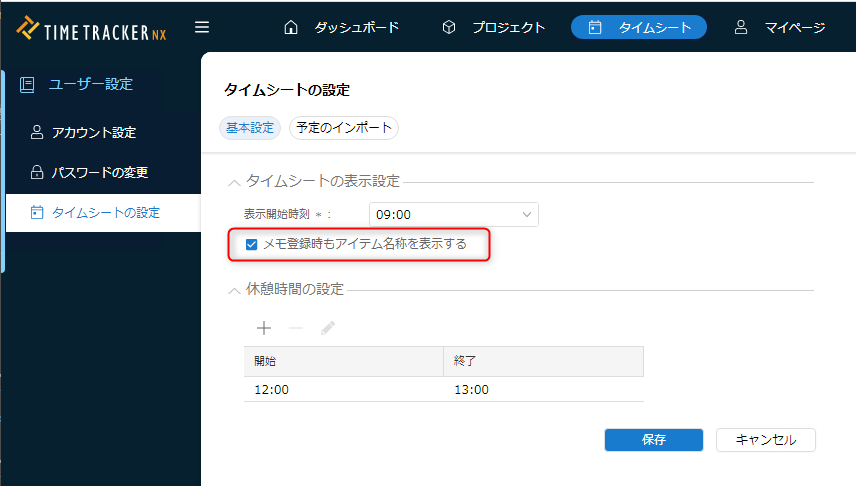
Task: Click the plus icon to add break time
Action: pos(264,328)
